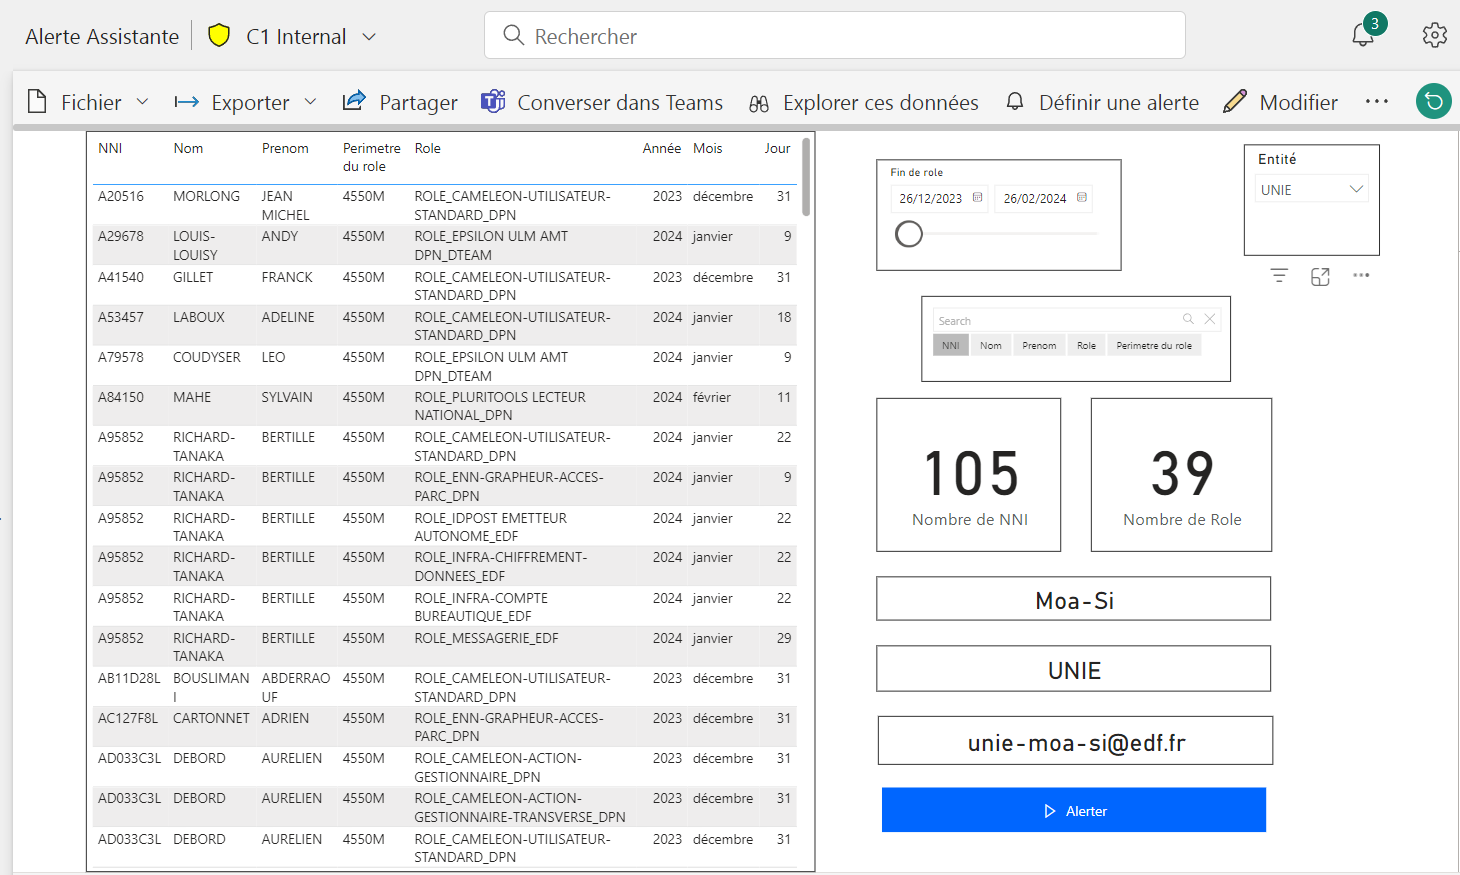Open the start date calendar picker
This screenshot has height=875, width=1460.
977,198
